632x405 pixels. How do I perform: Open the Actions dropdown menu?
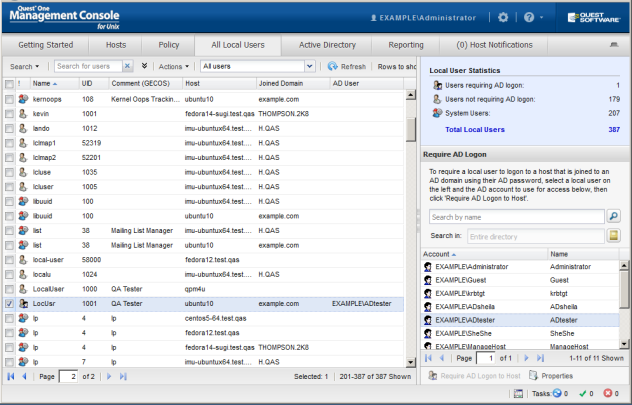point(174,66)
